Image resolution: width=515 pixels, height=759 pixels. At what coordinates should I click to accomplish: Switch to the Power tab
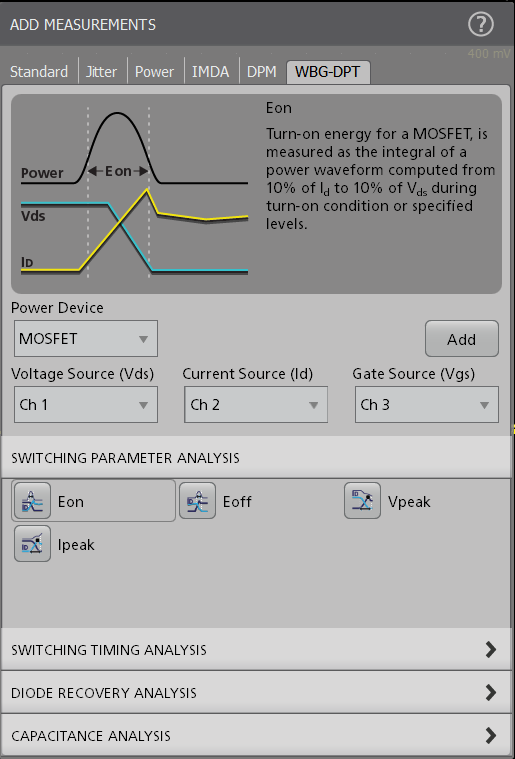[x=154, y=72]
